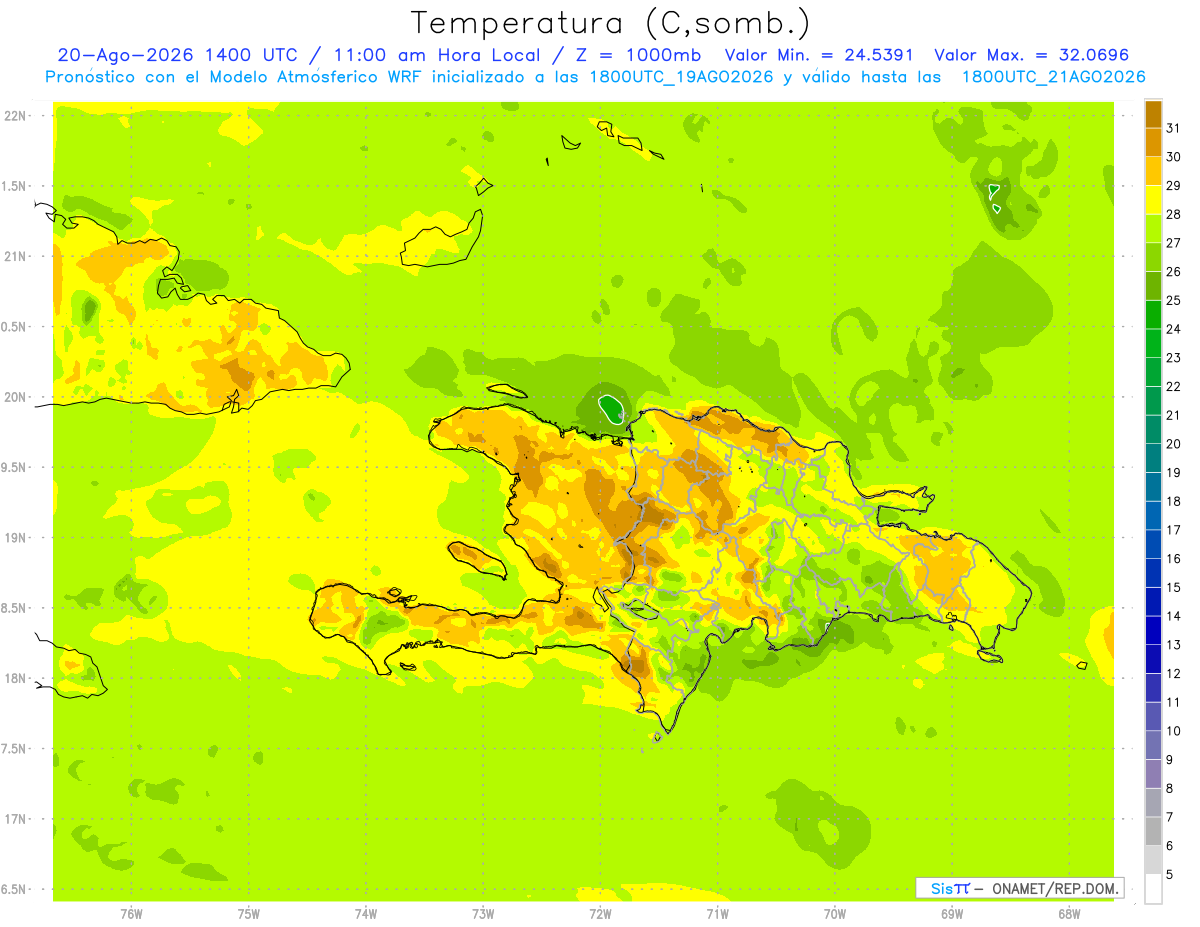Click the legend color between 30 and 31
Image resolution: width=1200 pixels, height=927 pixels.
coord(1153,142)
